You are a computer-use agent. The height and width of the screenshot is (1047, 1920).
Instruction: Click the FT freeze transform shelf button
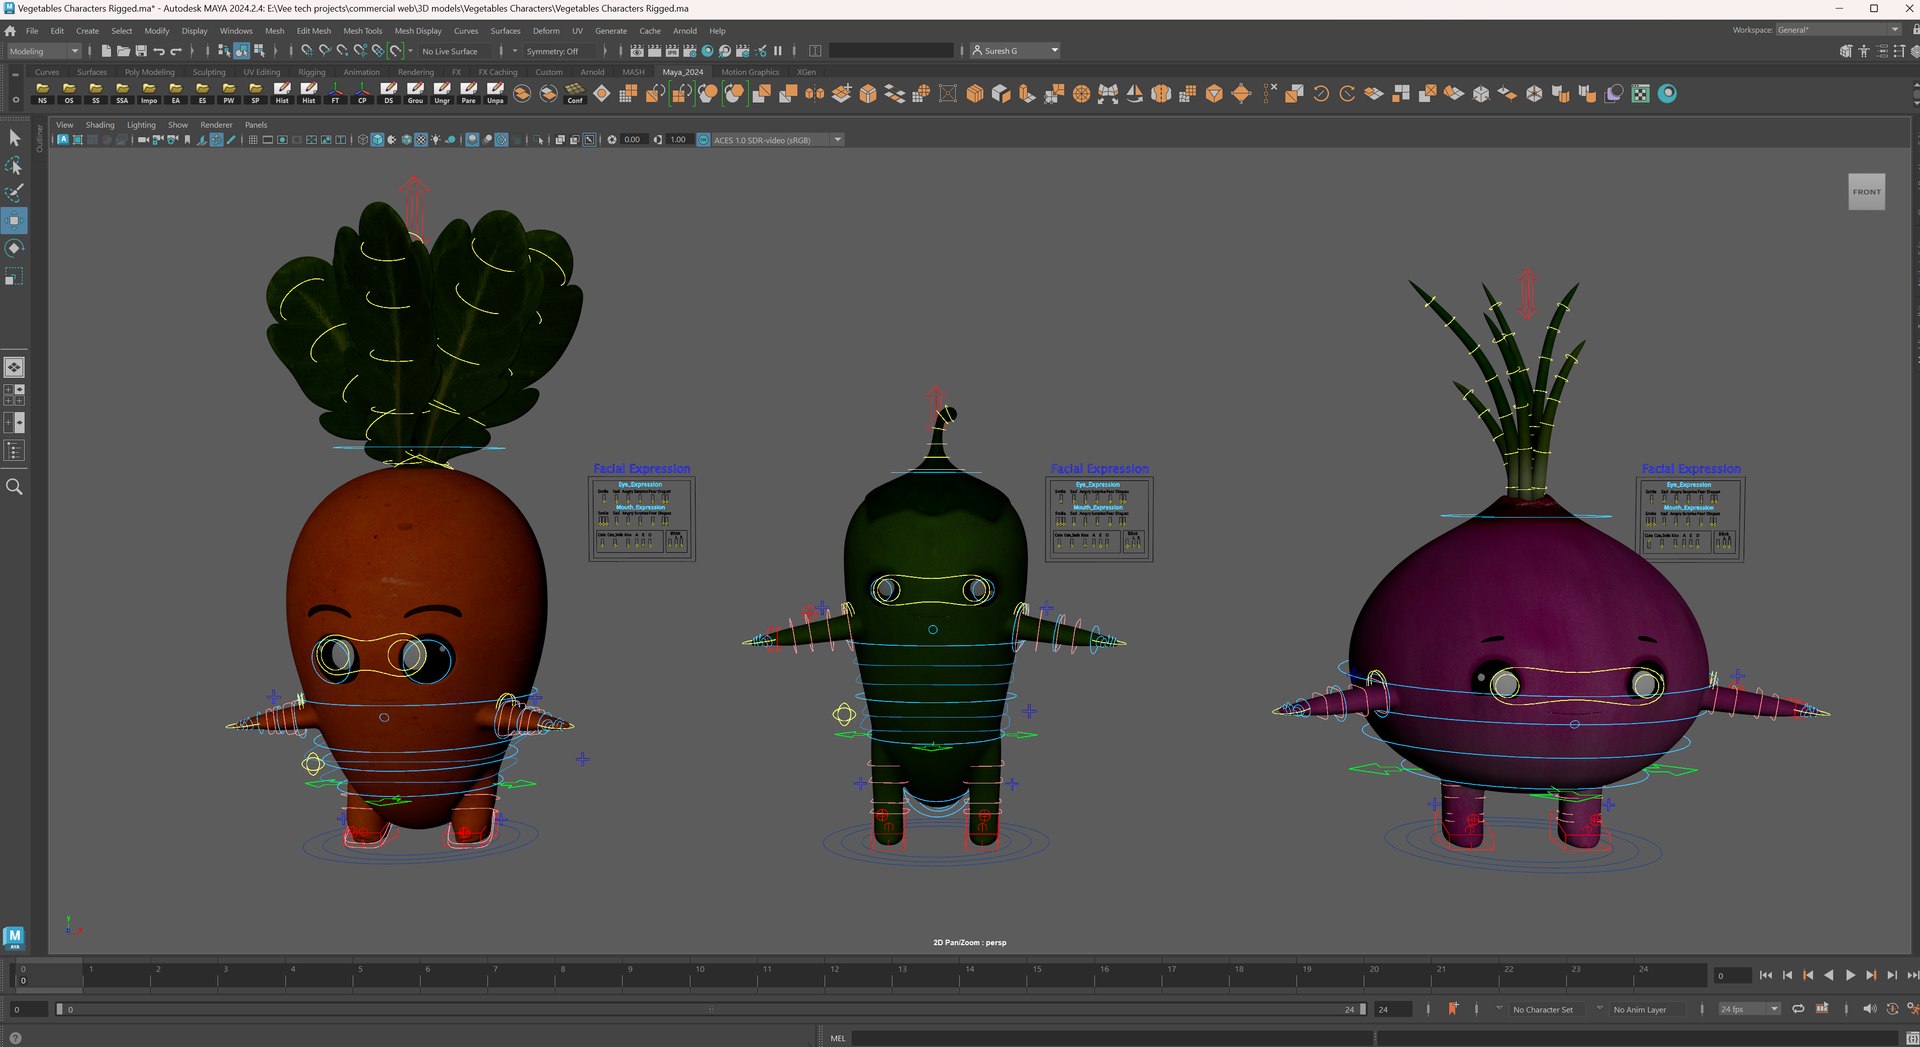[x=335, y=93]
